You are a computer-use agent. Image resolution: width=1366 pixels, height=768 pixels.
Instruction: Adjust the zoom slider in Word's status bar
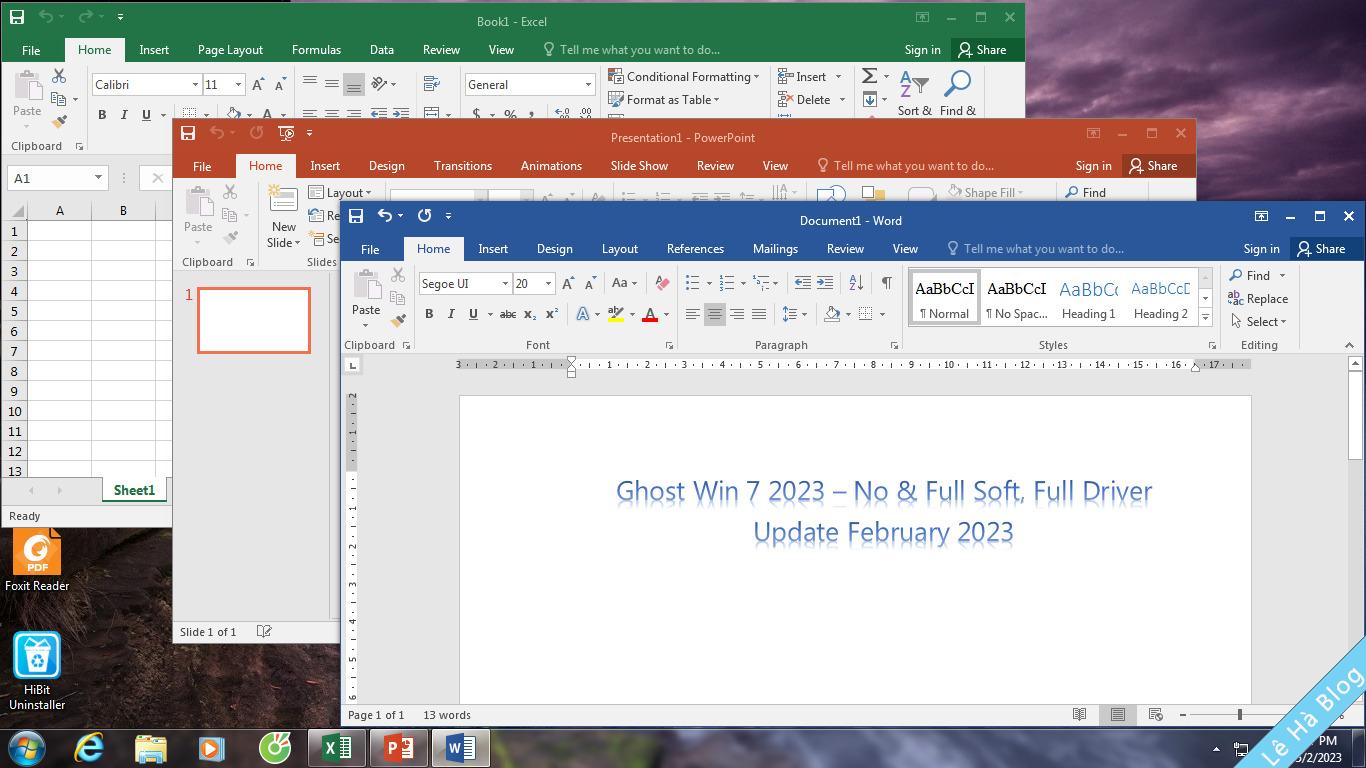pos(1237,715)
